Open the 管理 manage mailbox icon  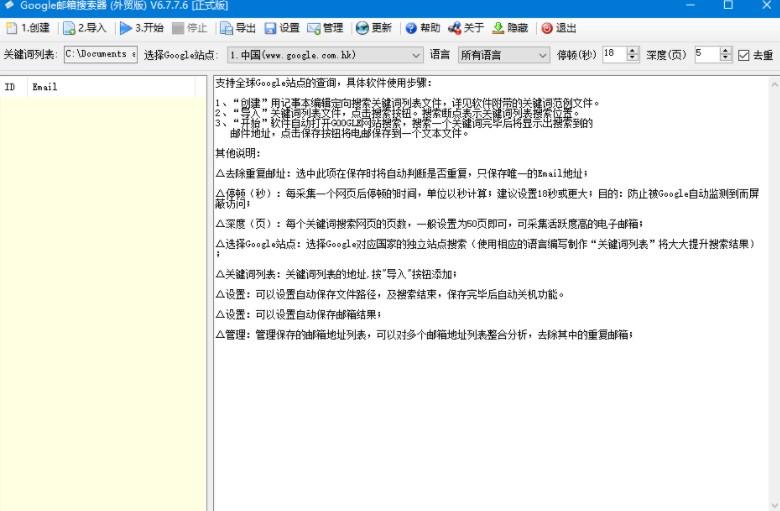pyautogui.click(x=314, y=28)
